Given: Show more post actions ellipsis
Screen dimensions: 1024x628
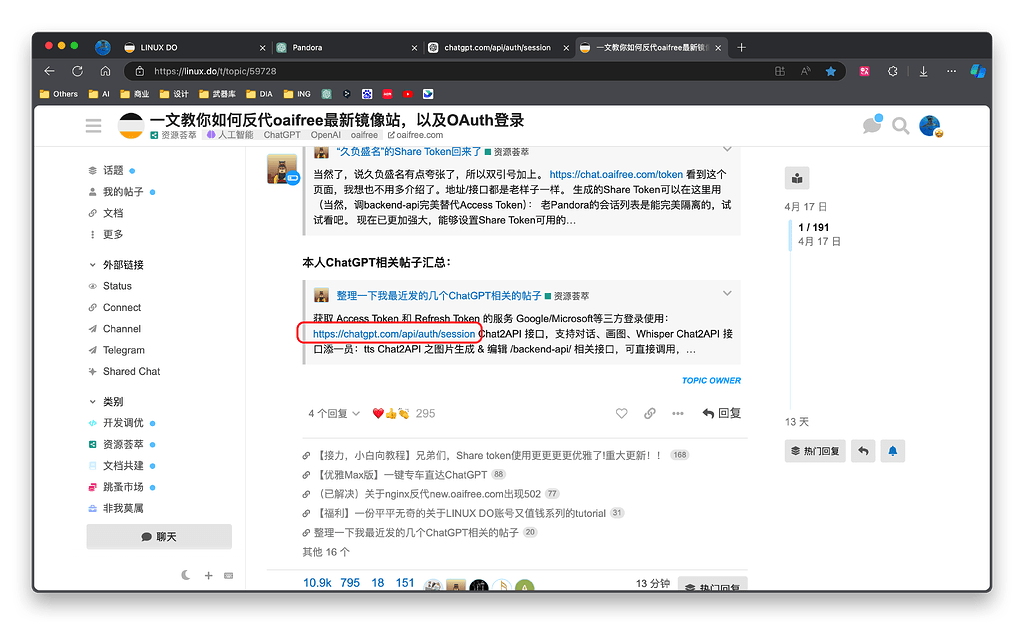Looking at the screenshot, I should tap(678, 413).
